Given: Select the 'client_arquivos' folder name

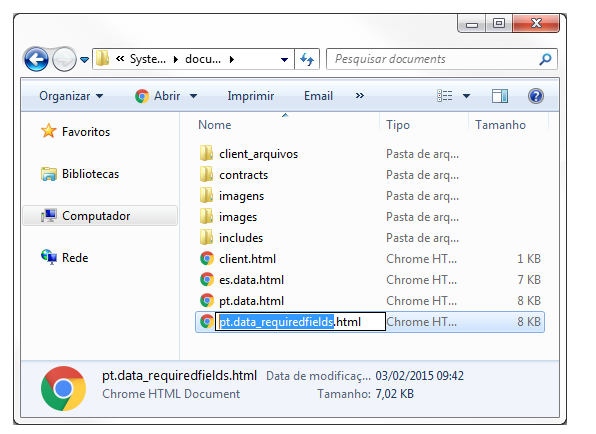Looking at the screenshot, I should [258, 154].
